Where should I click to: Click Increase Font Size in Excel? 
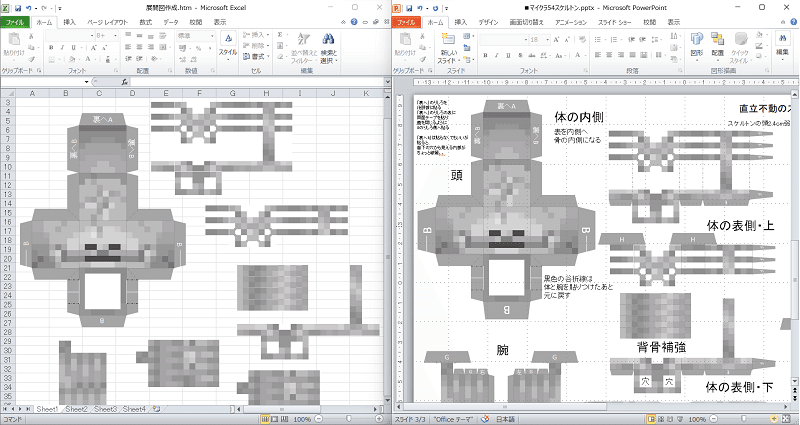(94, 47)
